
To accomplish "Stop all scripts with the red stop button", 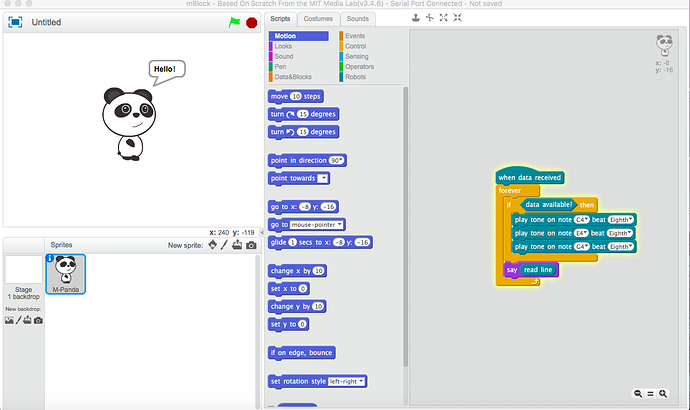I will (251, 22).
